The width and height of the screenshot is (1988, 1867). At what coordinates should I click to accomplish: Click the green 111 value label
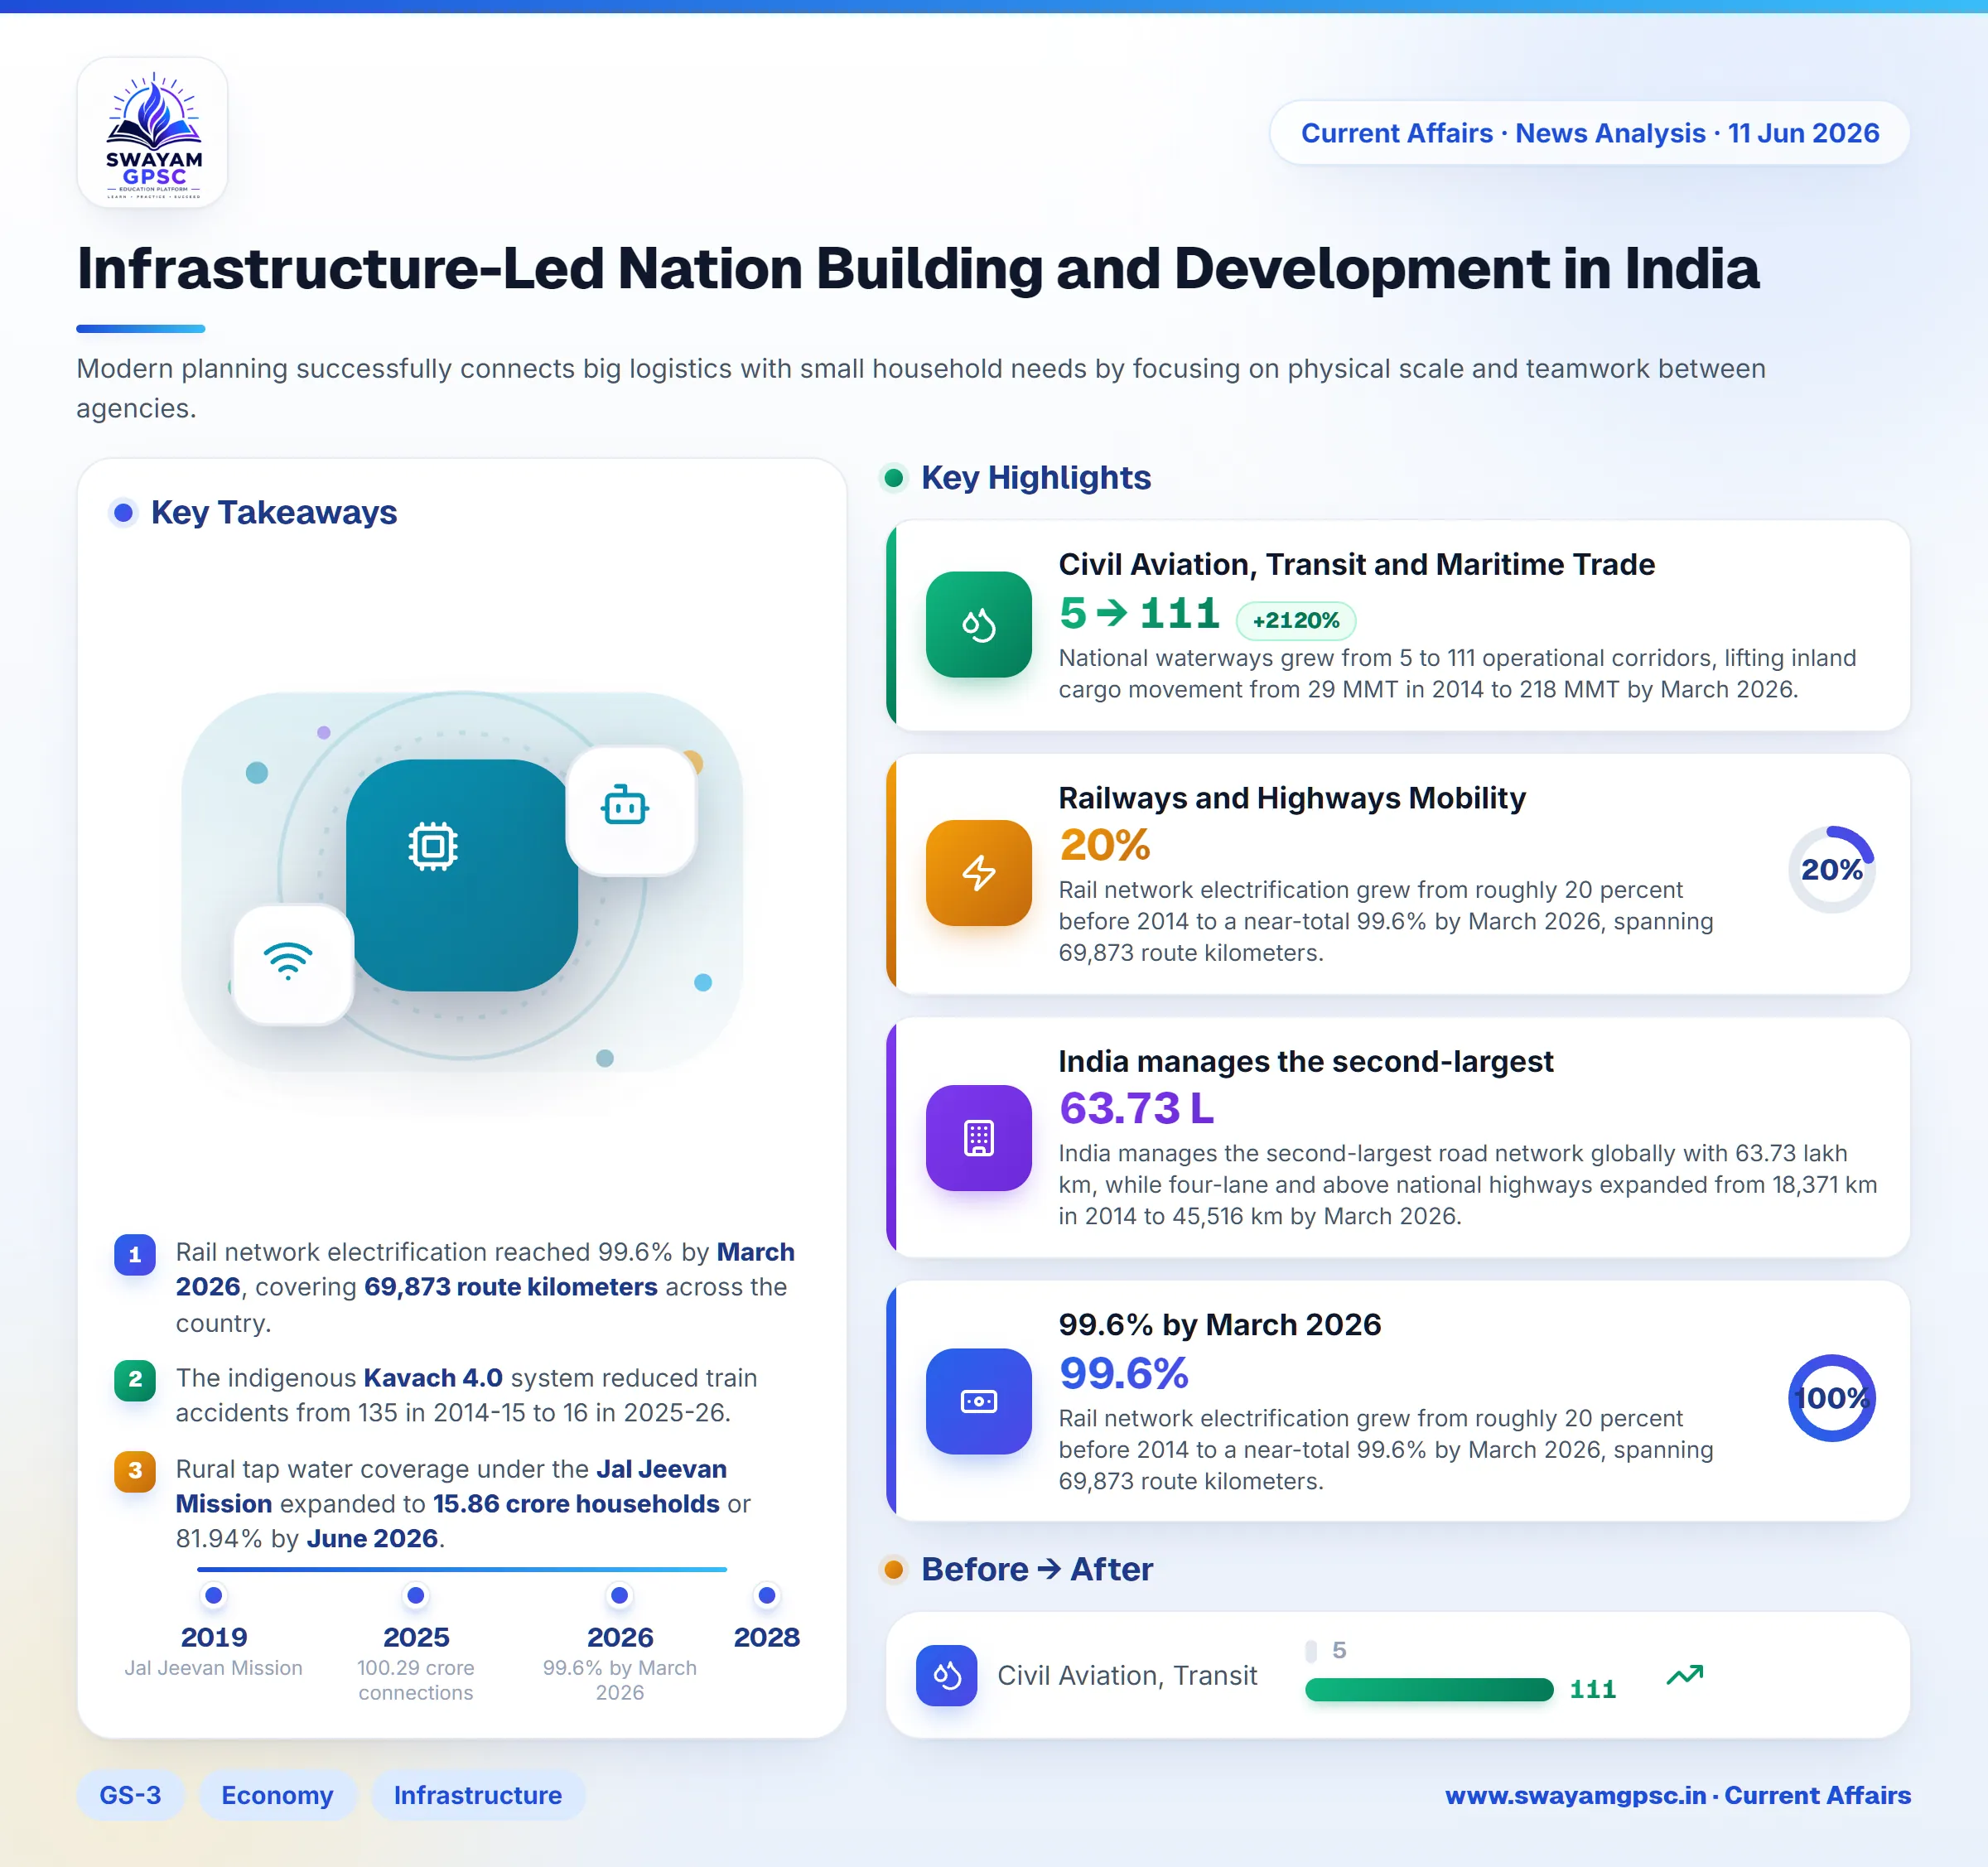(x=1593, y=1689)
